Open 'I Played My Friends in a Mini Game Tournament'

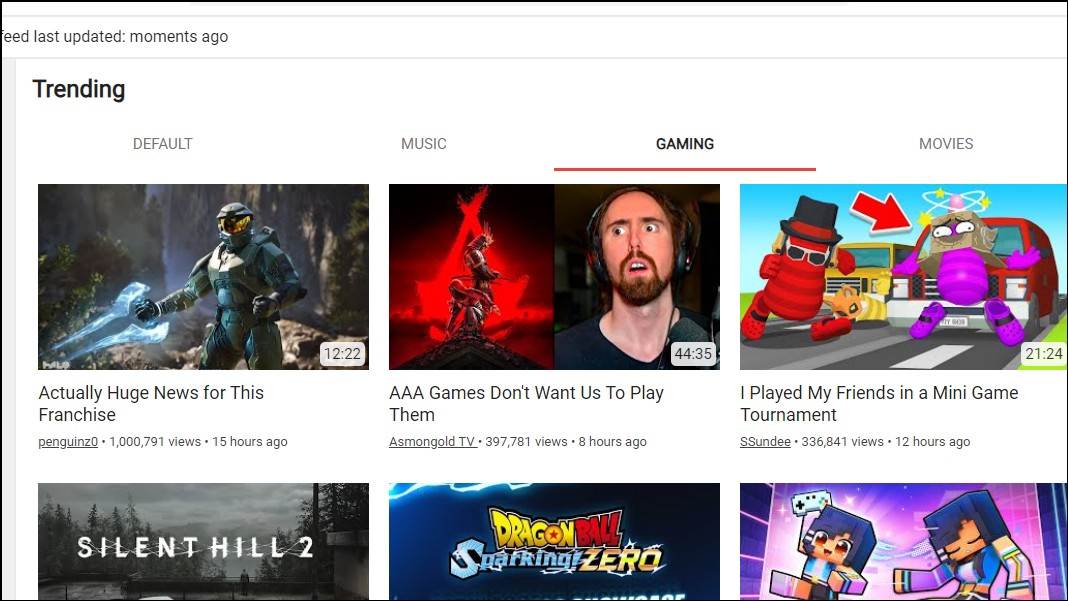879,403
